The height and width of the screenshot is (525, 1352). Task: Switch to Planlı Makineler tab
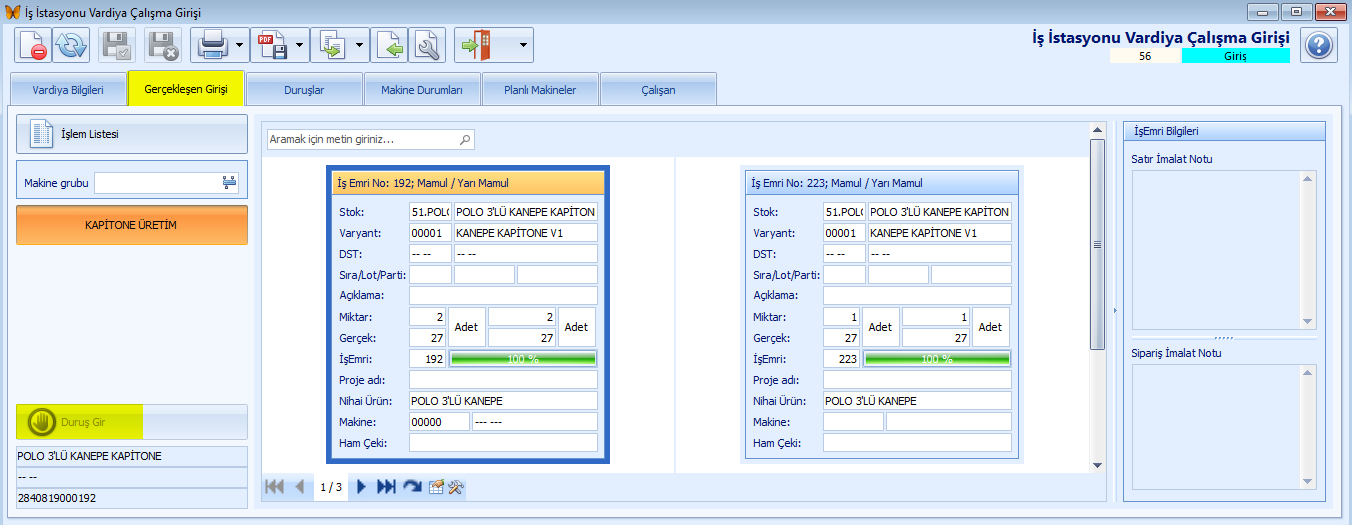point(540,89)
